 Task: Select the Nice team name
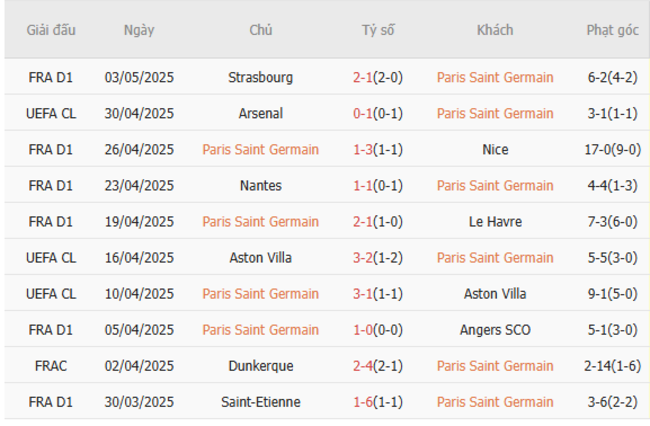pos(494,149)
